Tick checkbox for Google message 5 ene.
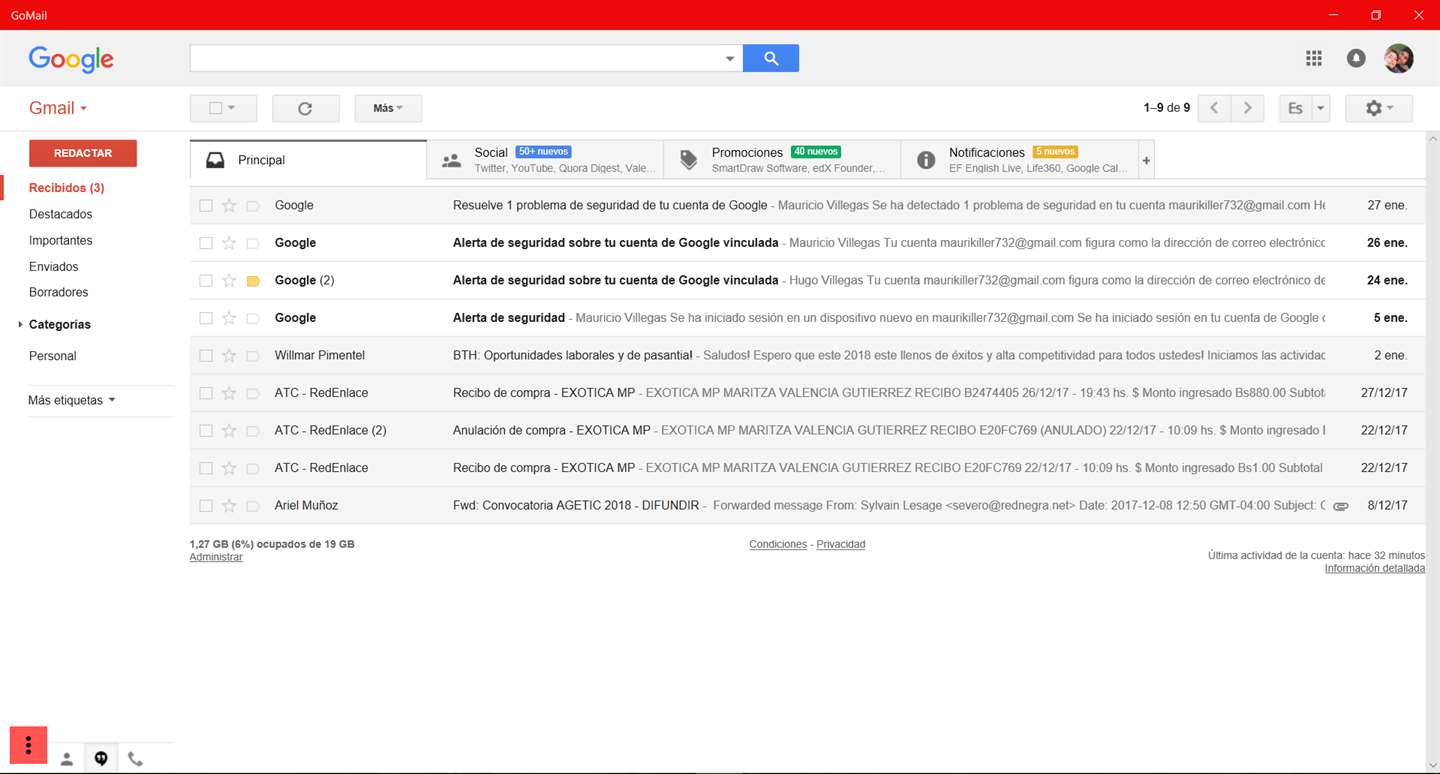The image size is (1440, 774). 205,318
